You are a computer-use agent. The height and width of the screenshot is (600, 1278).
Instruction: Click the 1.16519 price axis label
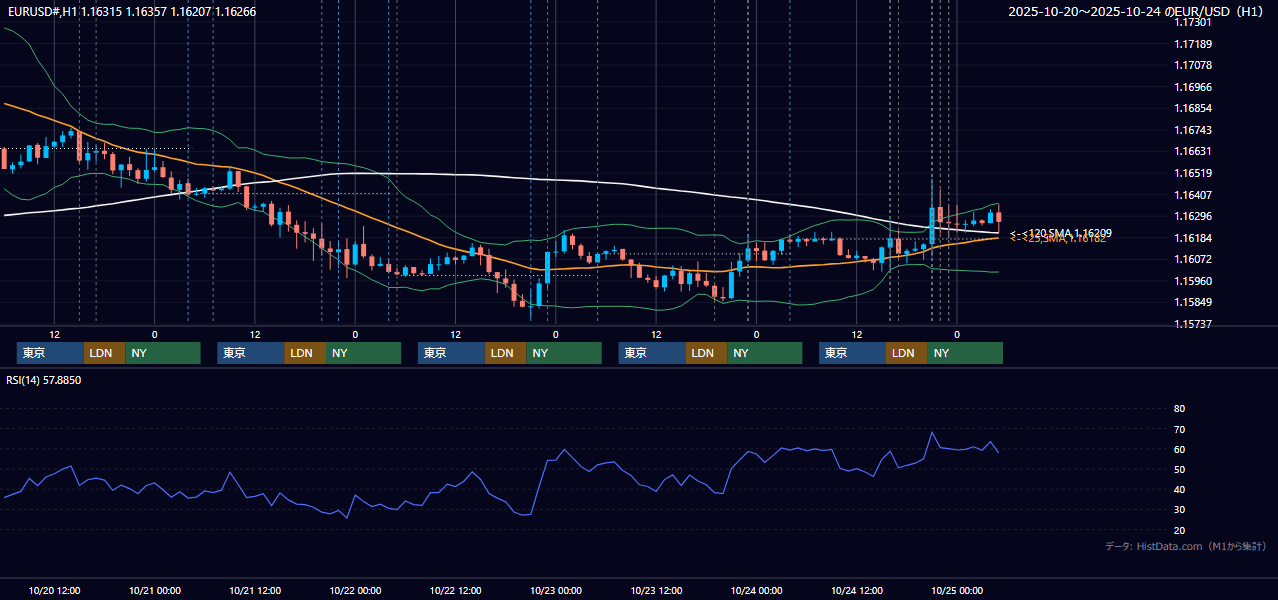coord(1192,173)
